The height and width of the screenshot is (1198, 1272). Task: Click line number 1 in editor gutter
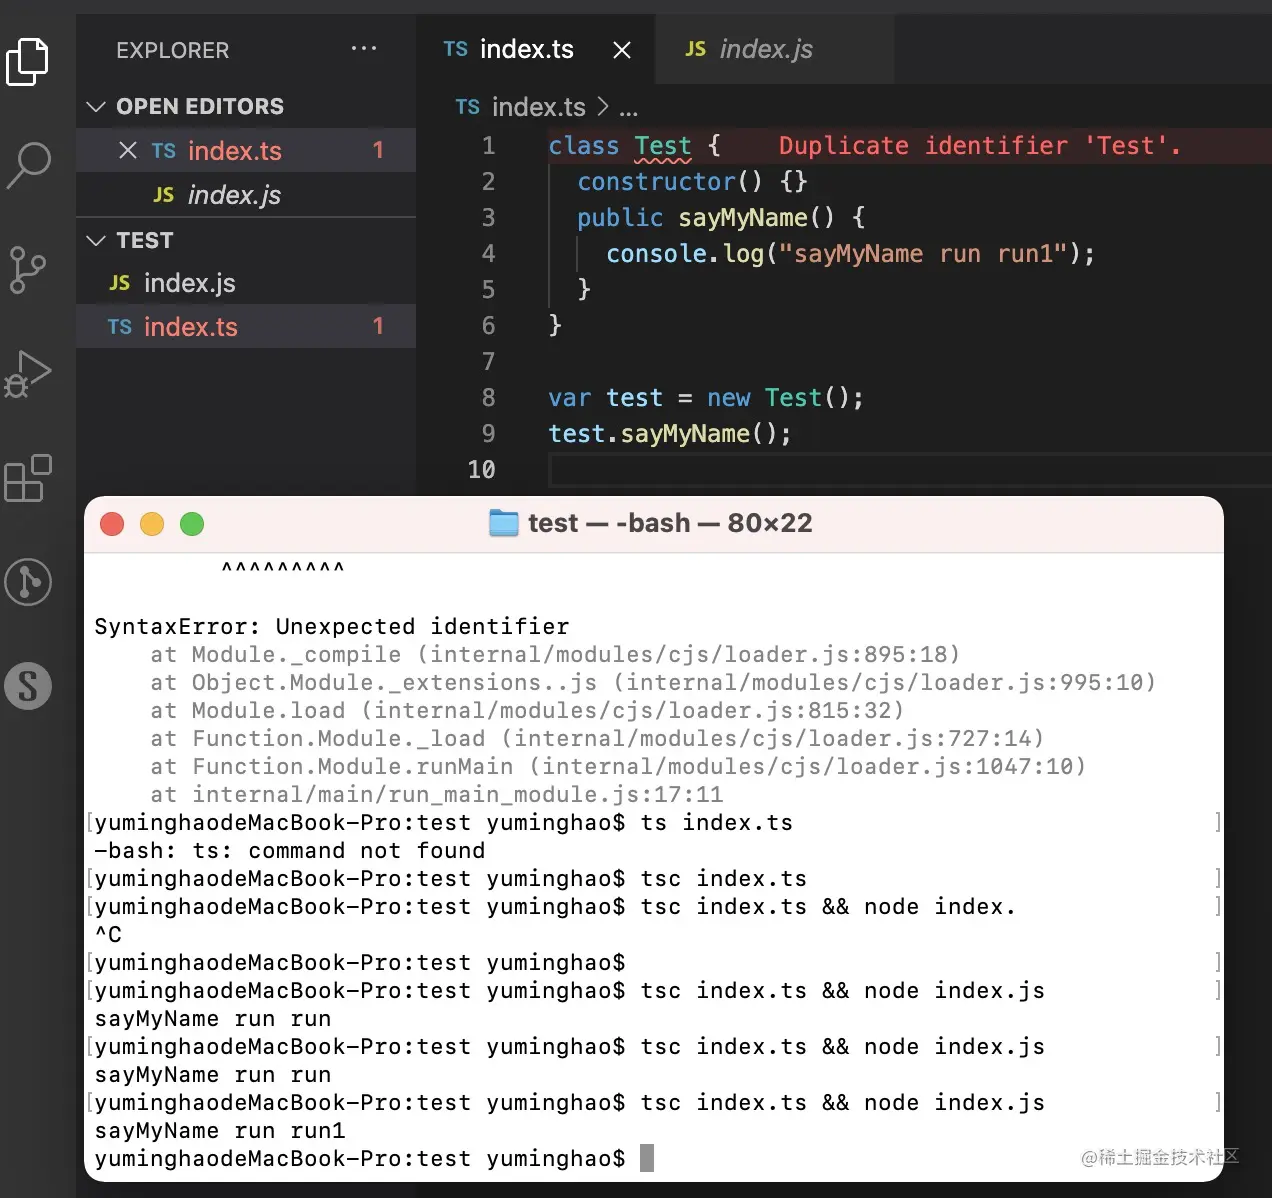pyautogui.click(x=488, y=146)
